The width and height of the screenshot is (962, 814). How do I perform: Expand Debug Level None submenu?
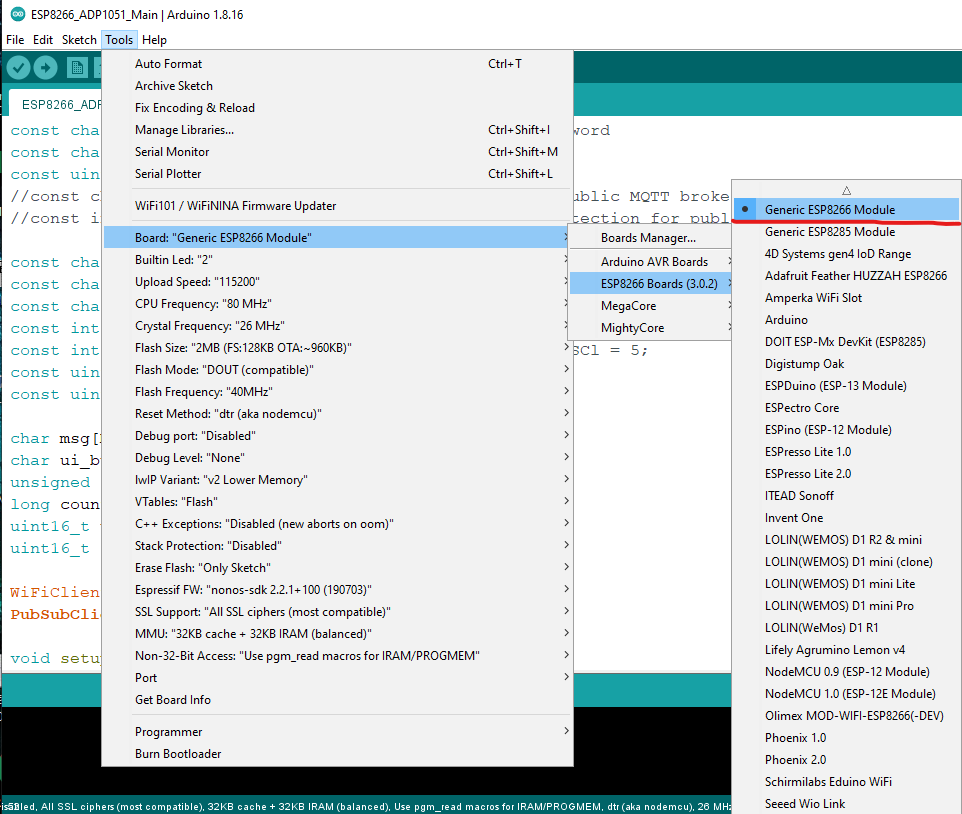tap(339, 458)
